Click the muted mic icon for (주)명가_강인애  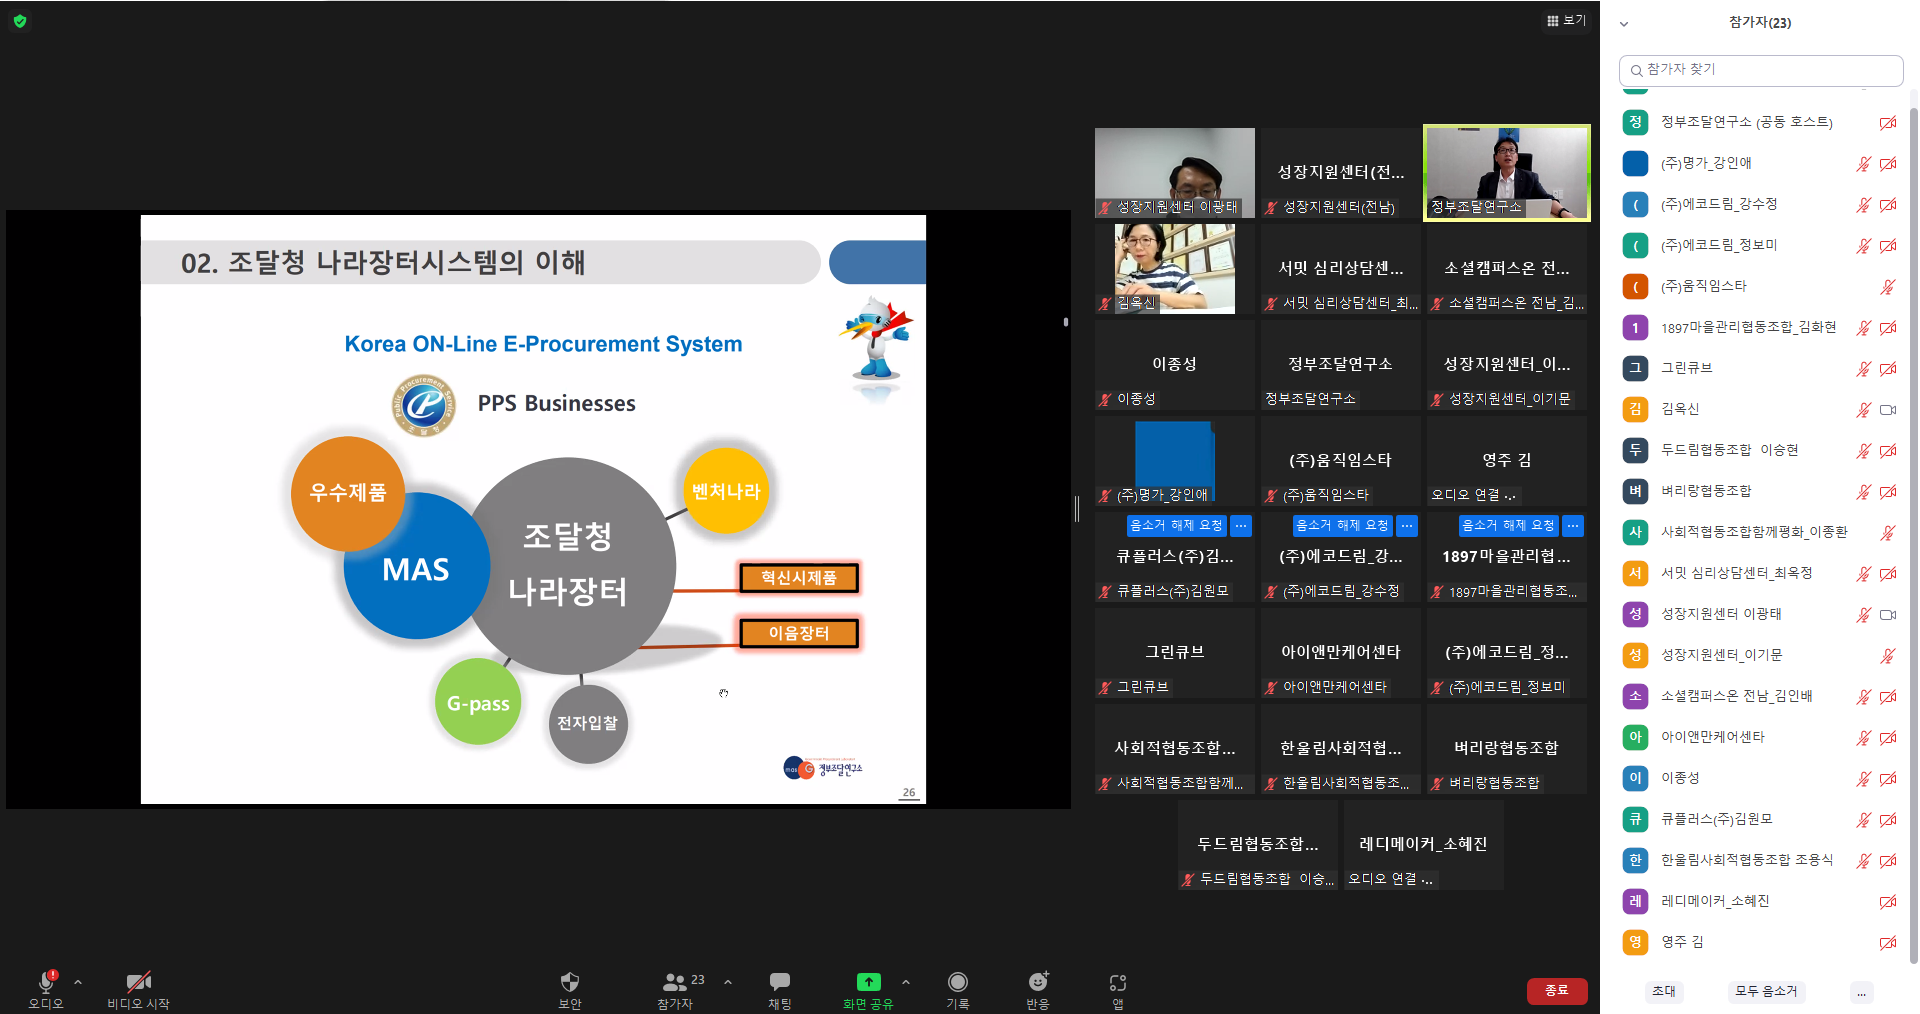tap(1863, 164)
